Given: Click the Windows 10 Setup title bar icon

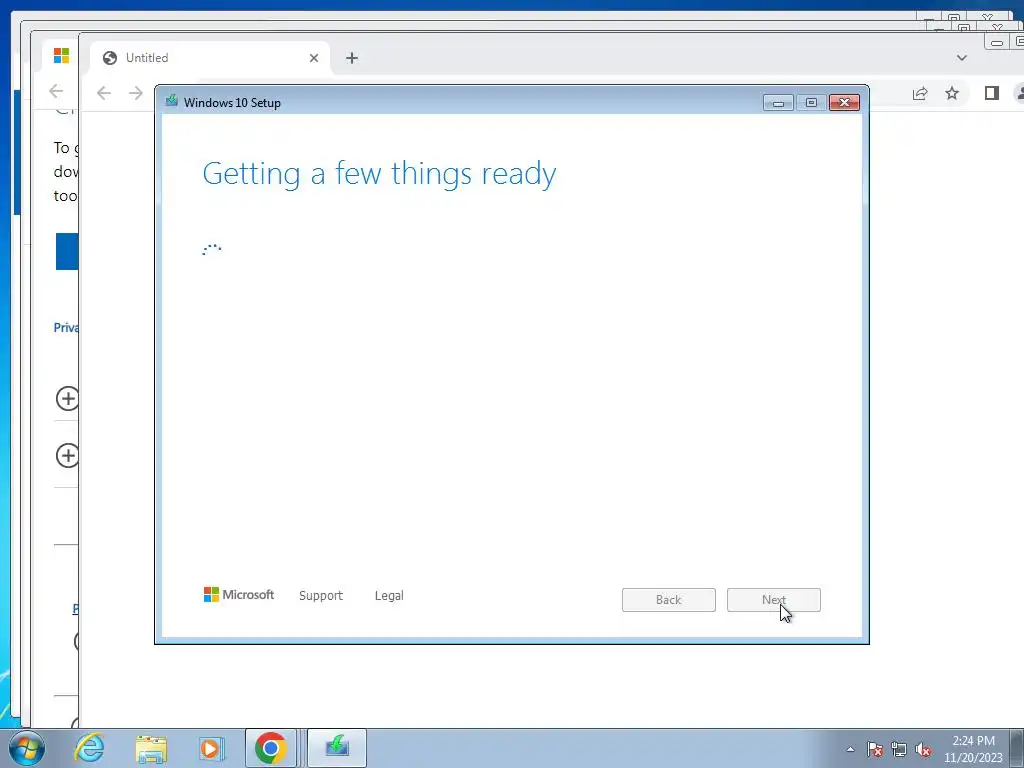Looking at the screenshot, I should click(x=172, y=101).
